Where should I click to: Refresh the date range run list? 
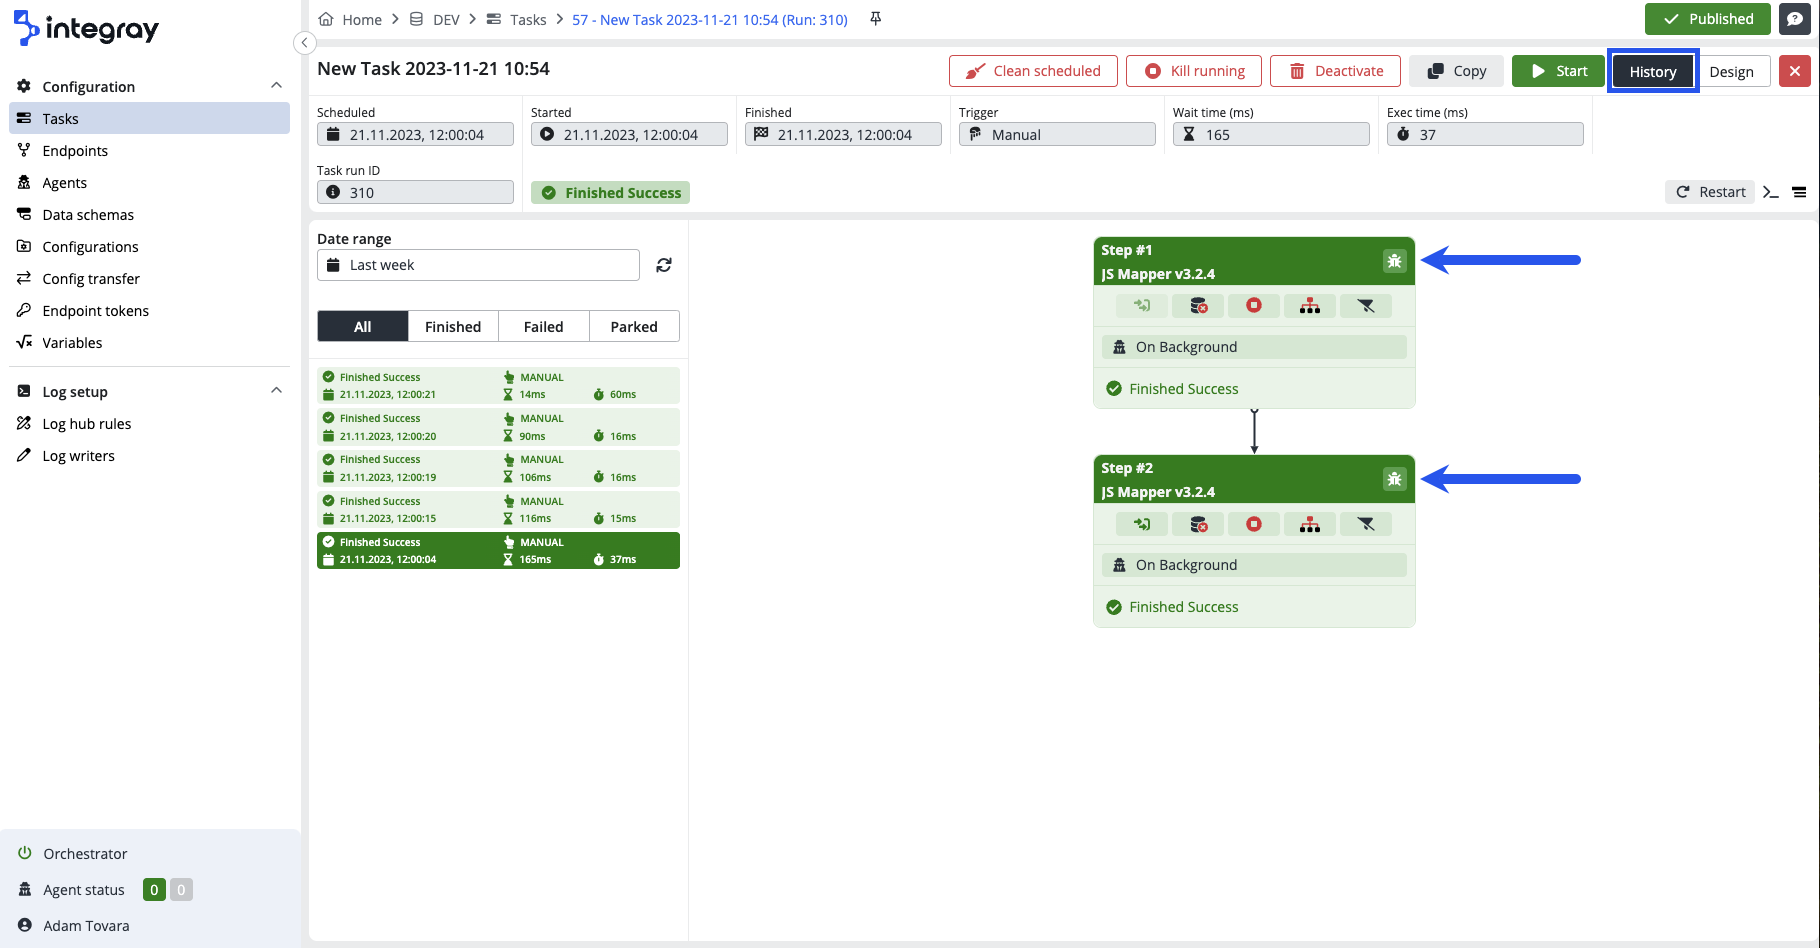pos(664,265)
